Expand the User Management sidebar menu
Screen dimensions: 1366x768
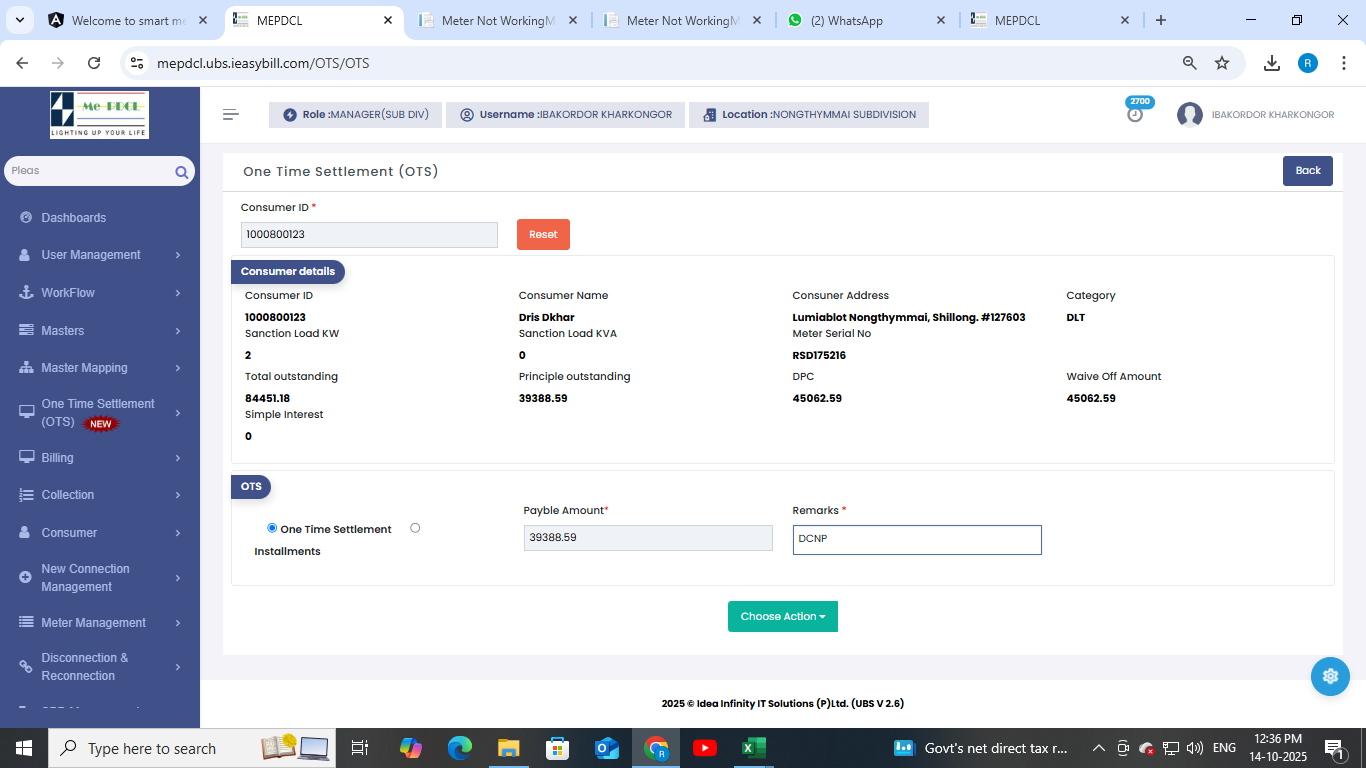pyautogui.click(x=100, y=255)
